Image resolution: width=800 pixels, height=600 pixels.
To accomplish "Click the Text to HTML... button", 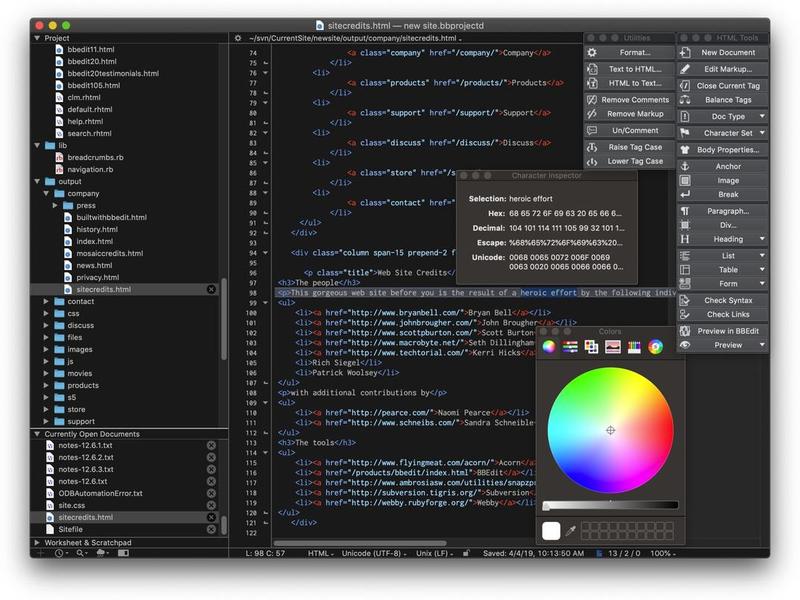I will (629, 69).
